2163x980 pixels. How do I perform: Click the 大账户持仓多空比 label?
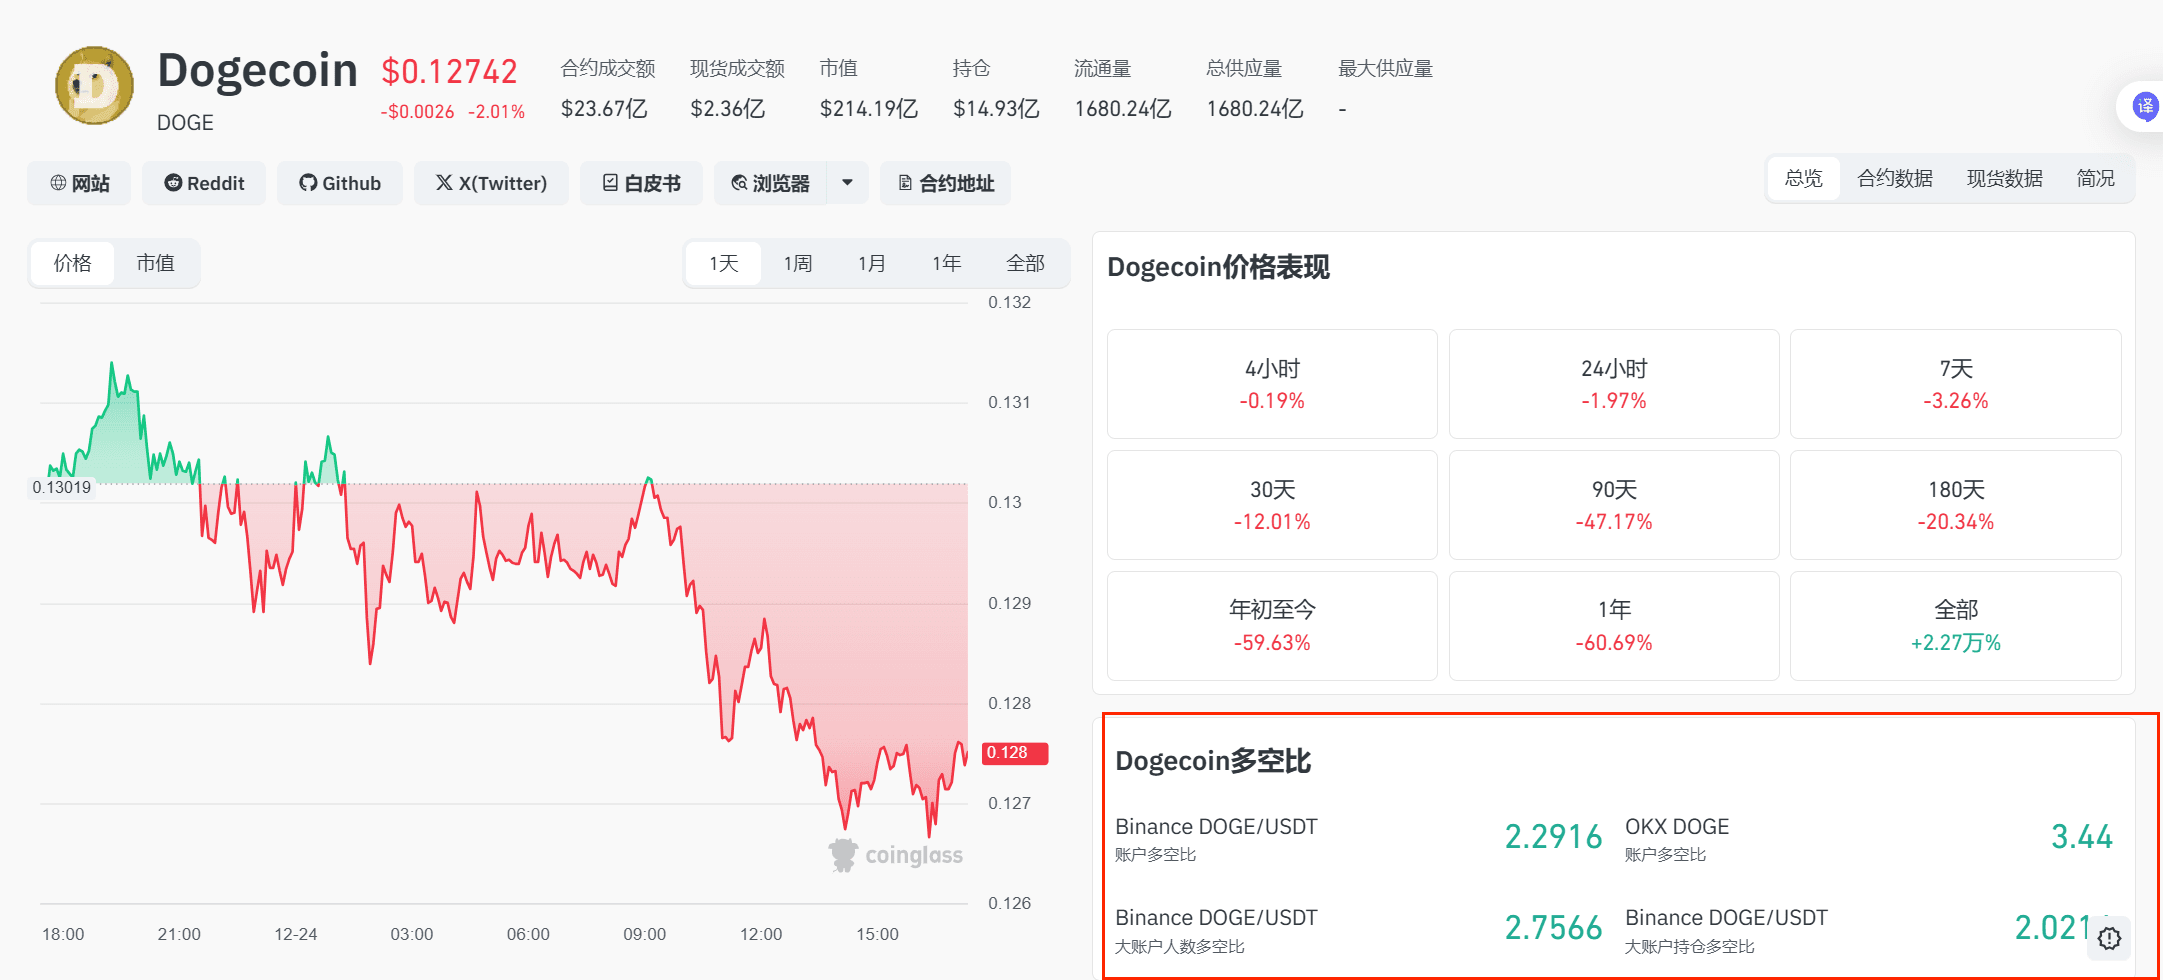[x=1690, y=947]
